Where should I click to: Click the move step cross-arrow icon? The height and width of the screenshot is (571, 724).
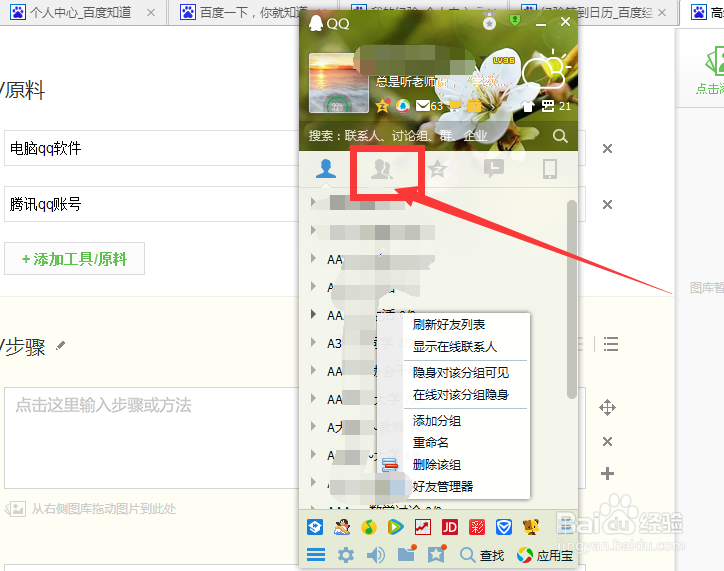pyautogui.click(x=607, y=408)
